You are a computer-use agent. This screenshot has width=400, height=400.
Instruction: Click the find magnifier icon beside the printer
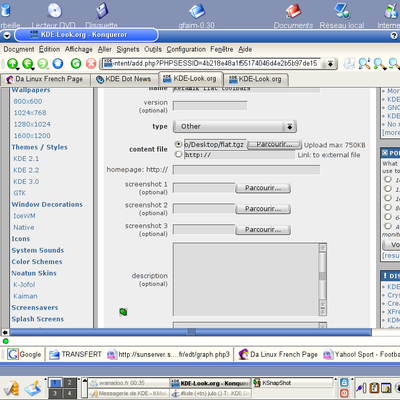[x=364, y=63]
